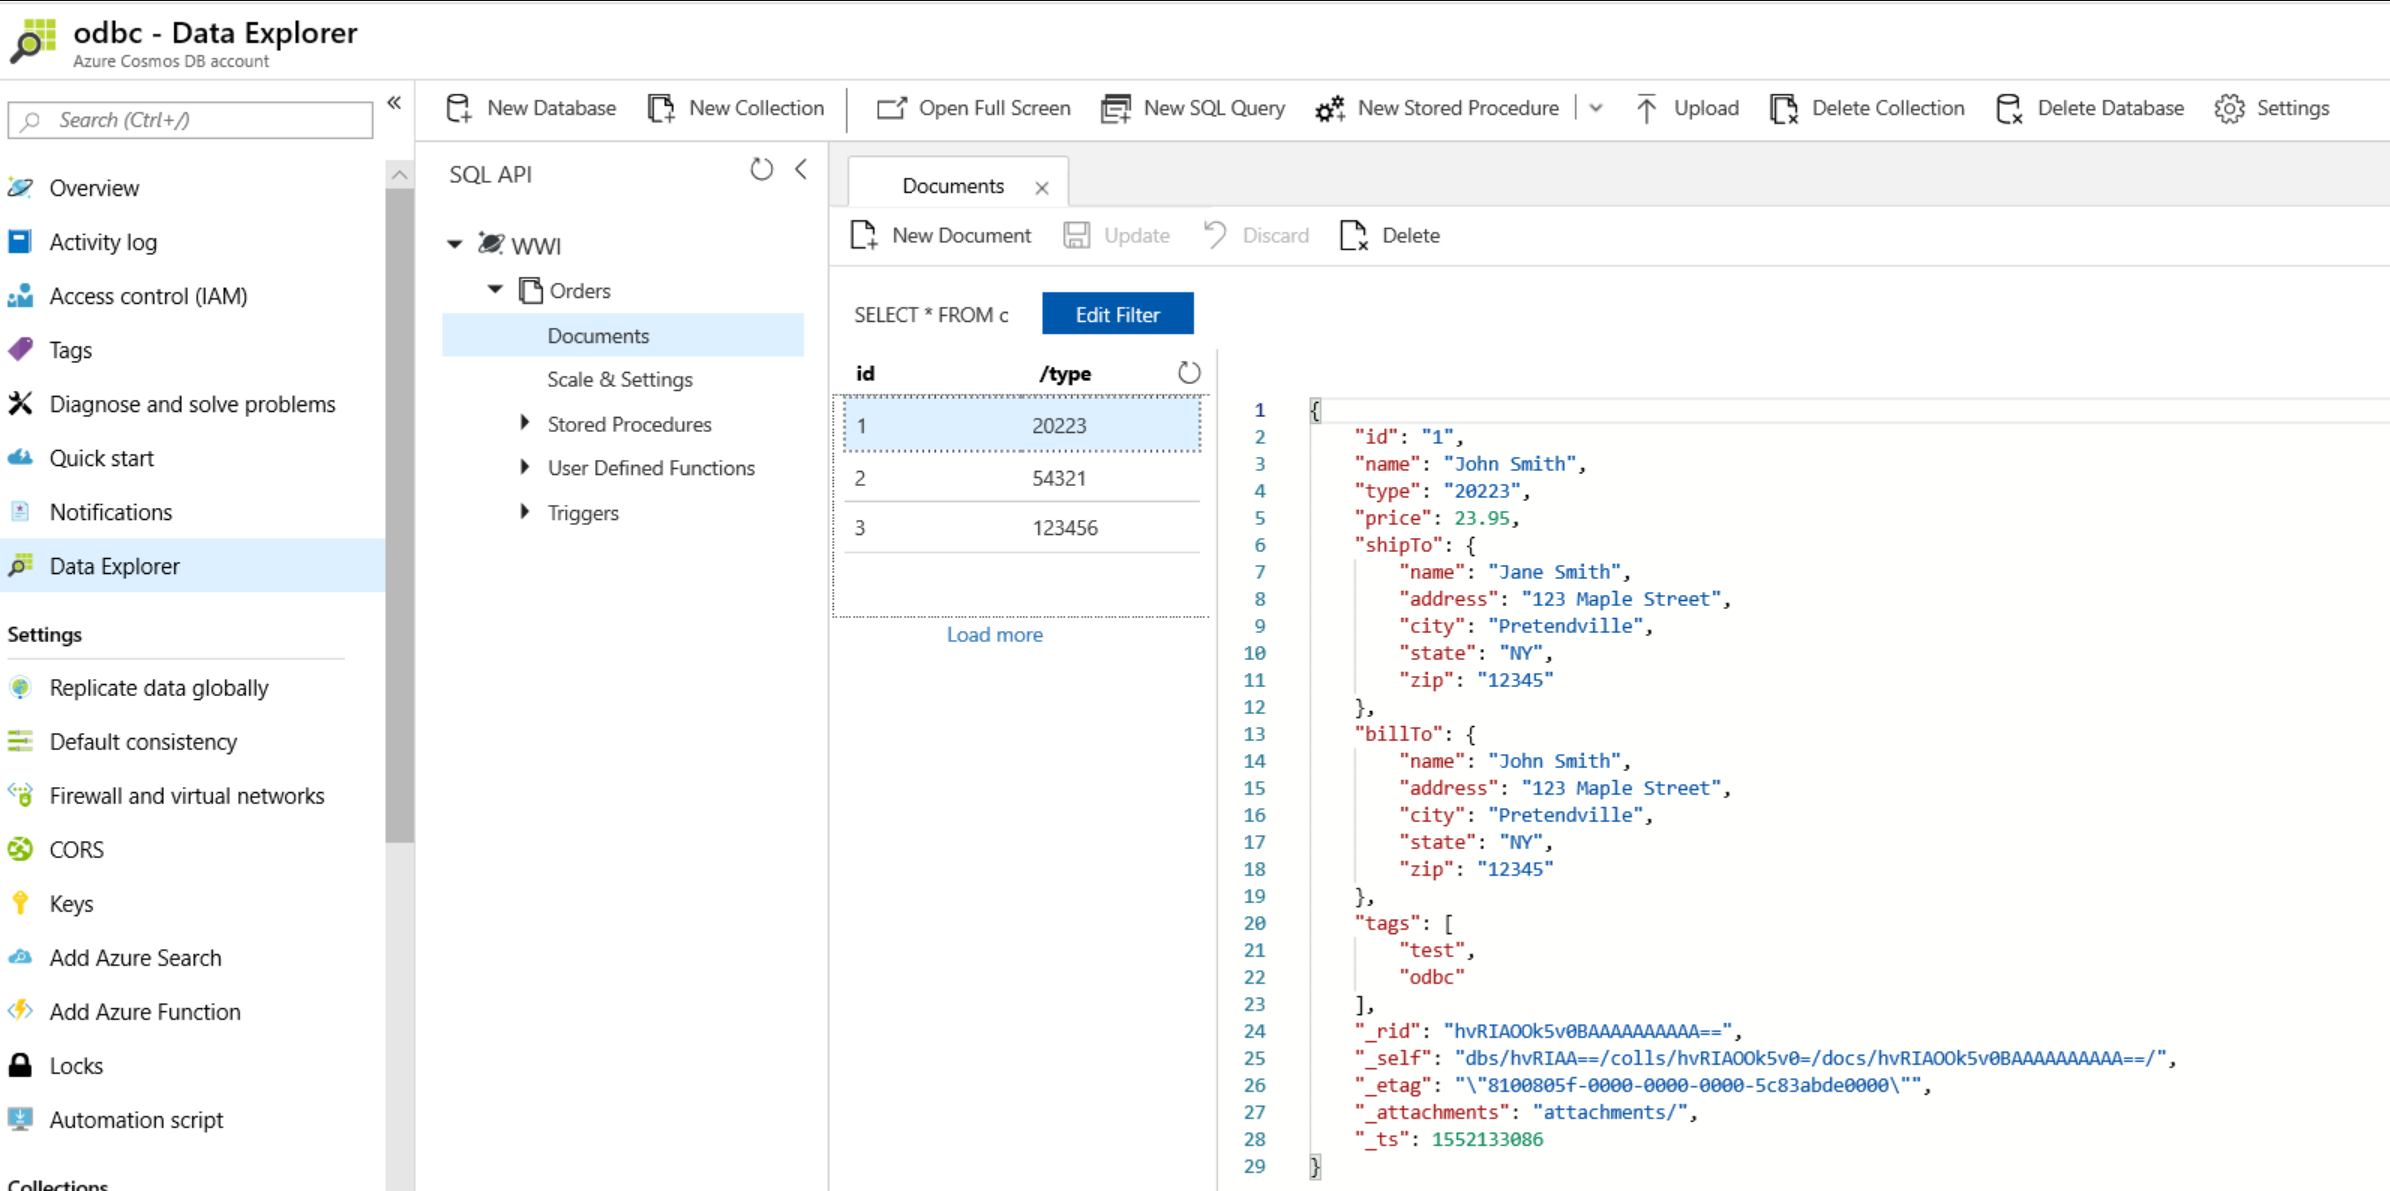Open Full Screen view
The width and height of the screenshot is (2390, 1191).
[x=973, y=108]
